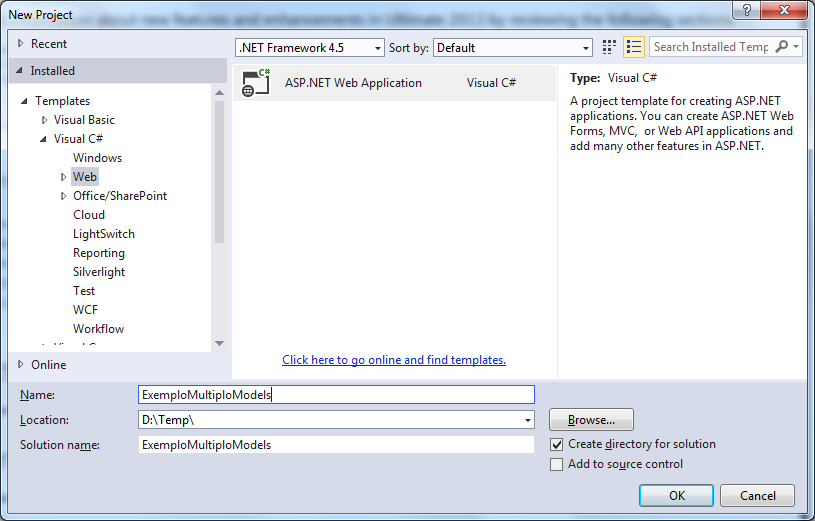Image resolution: width=815 pixels, height=521 pixels.
Task: Switch to medium icons list view
Action: (634, 47)
